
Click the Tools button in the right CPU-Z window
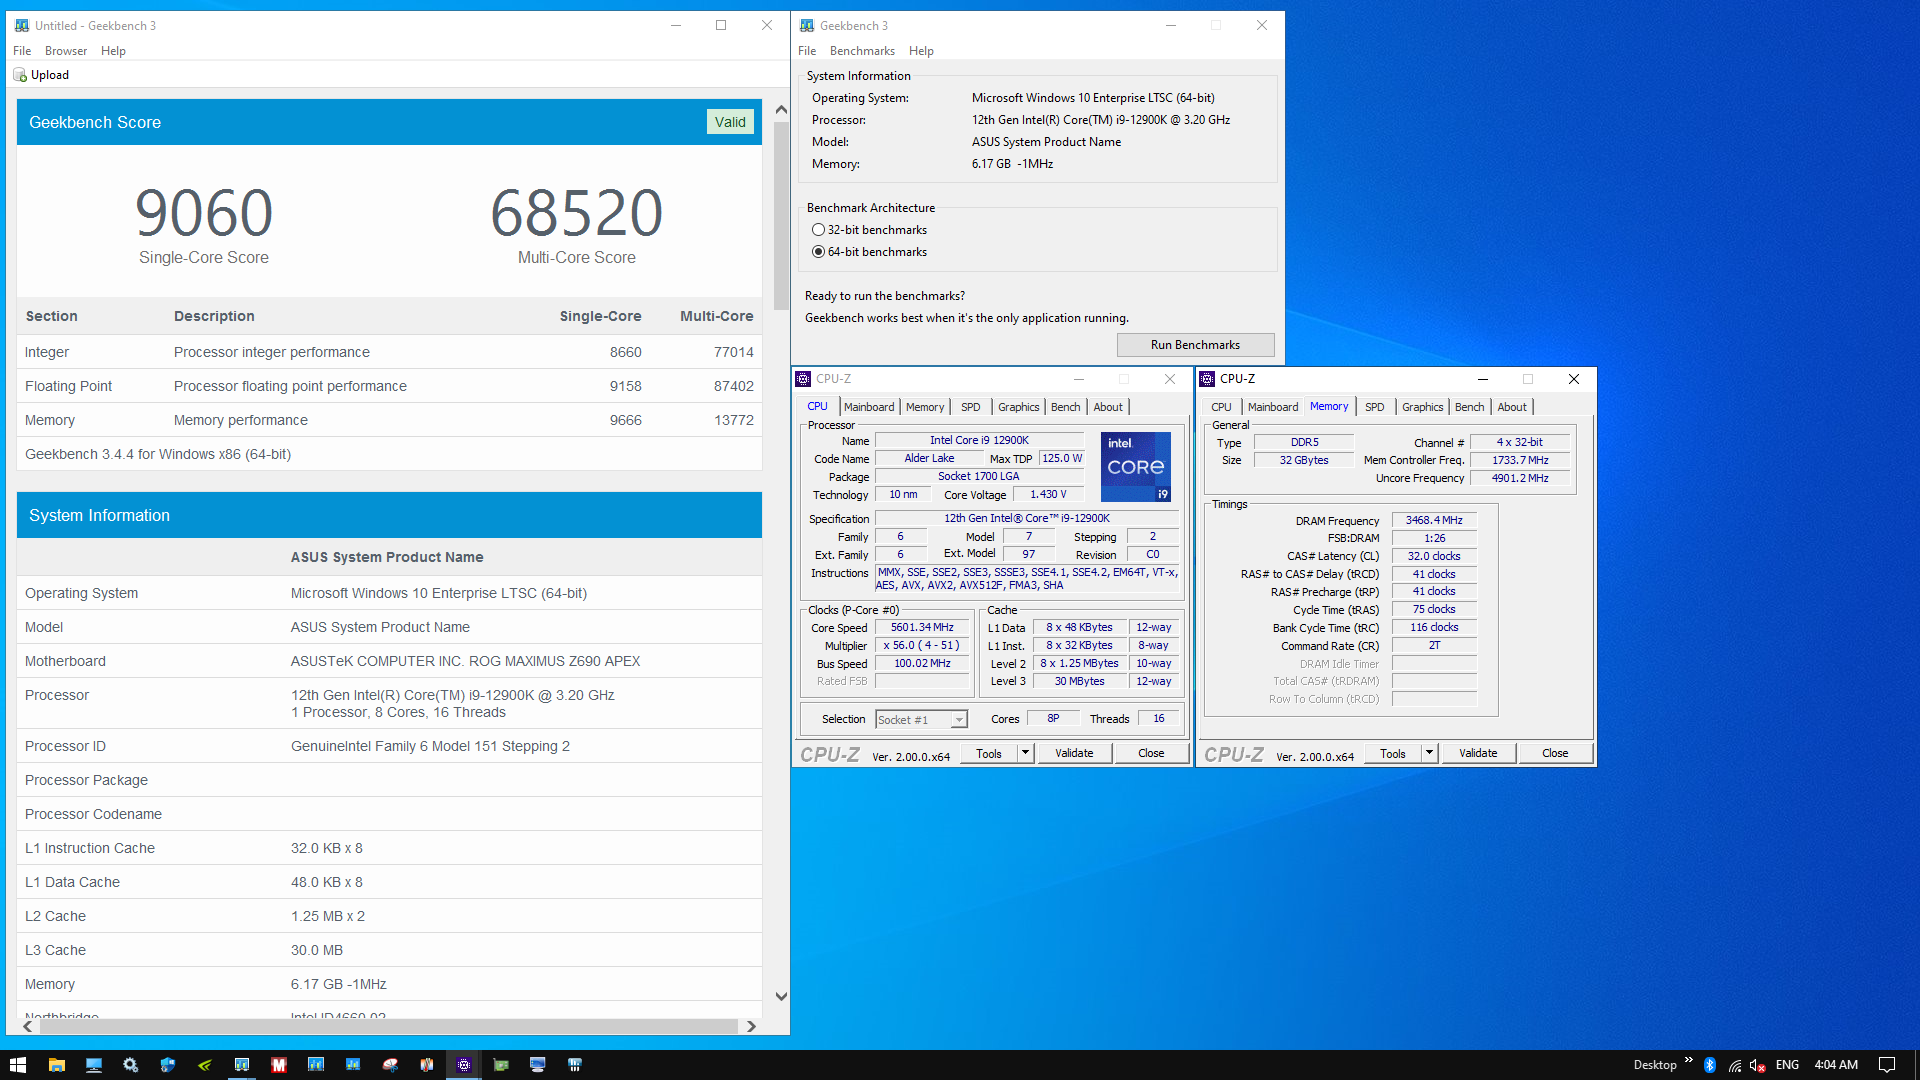(1393, 753)
